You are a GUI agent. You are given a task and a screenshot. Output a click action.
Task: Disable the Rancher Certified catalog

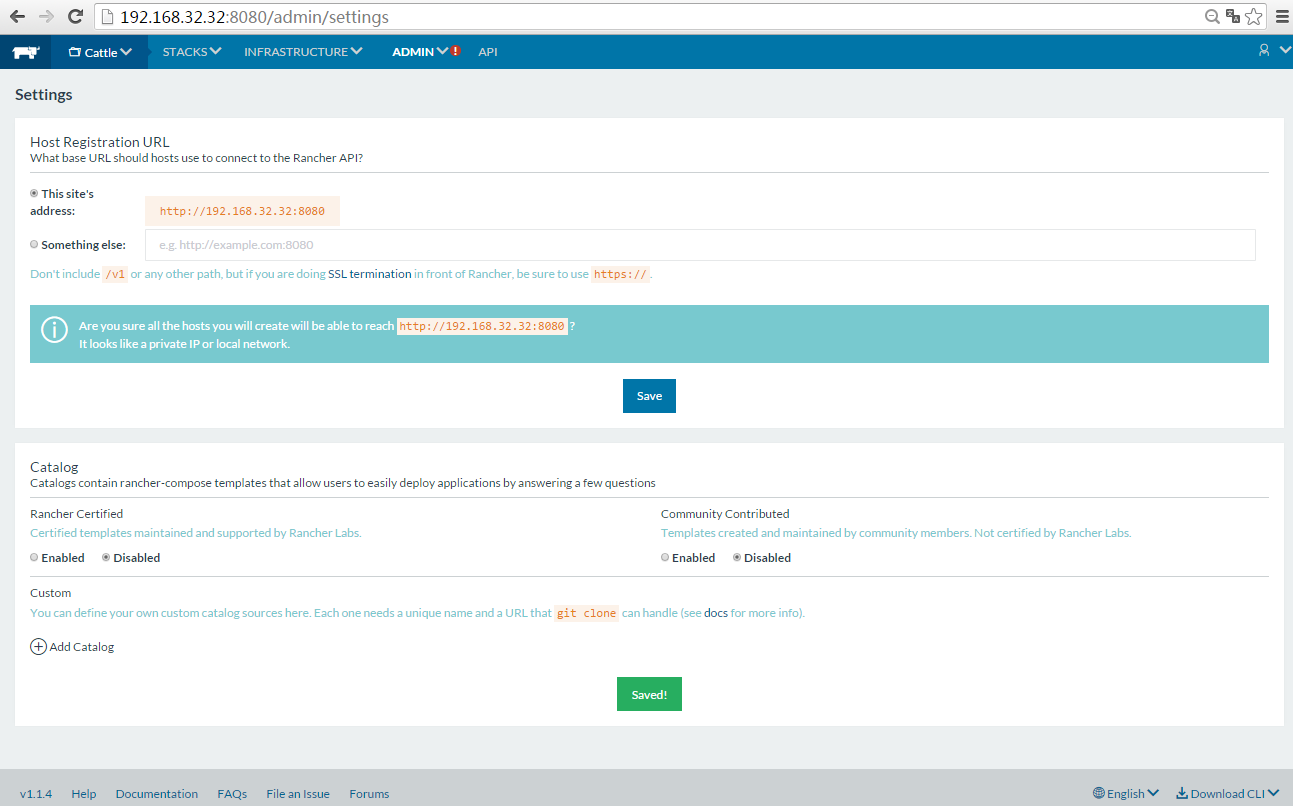pos(106,558)
